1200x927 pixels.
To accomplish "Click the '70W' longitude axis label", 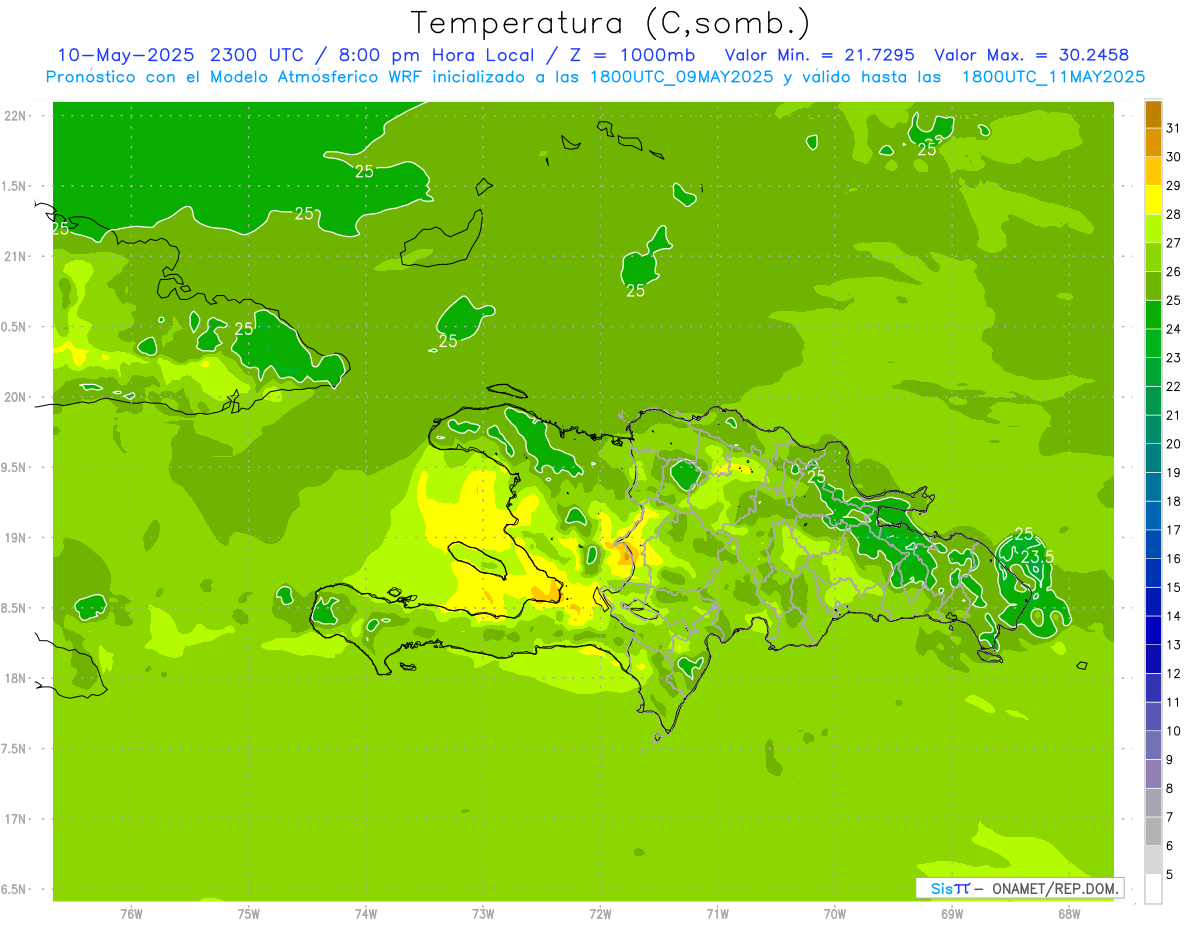I will [x=835, y=913].
